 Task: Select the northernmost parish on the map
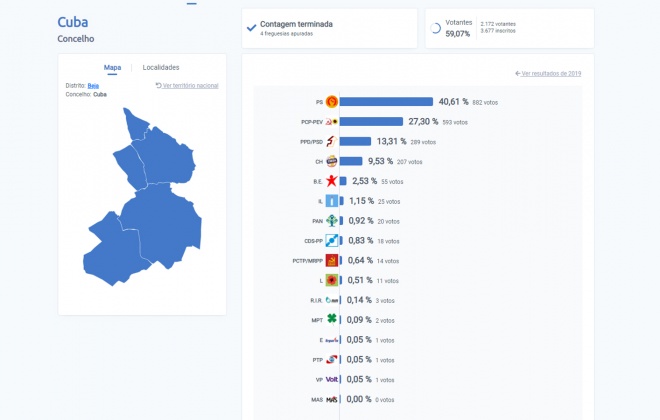coord(136,125)
